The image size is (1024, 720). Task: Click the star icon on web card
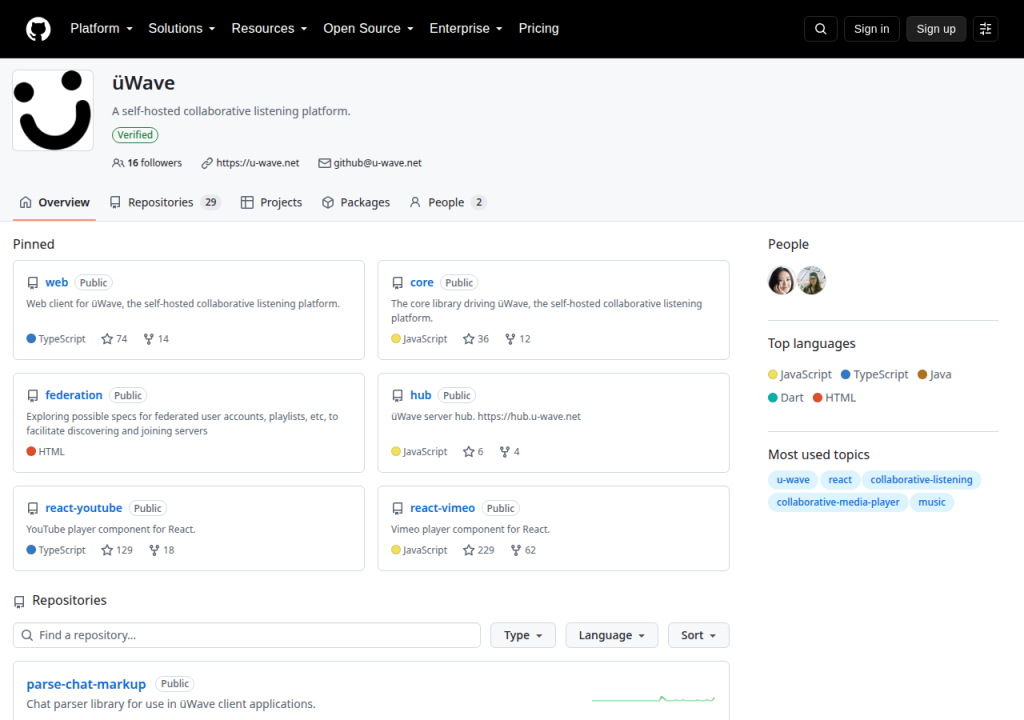tap(107, 338)
